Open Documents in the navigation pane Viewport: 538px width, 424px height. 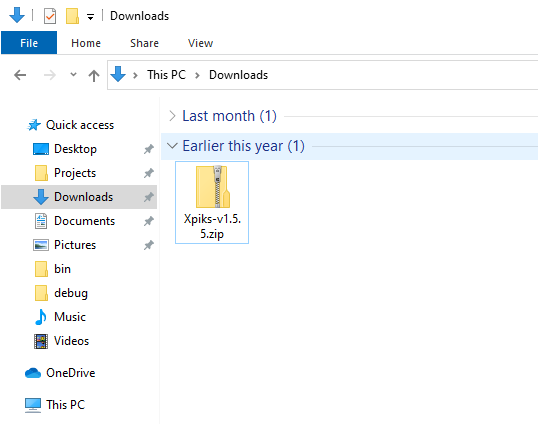(x=84, y=221)
